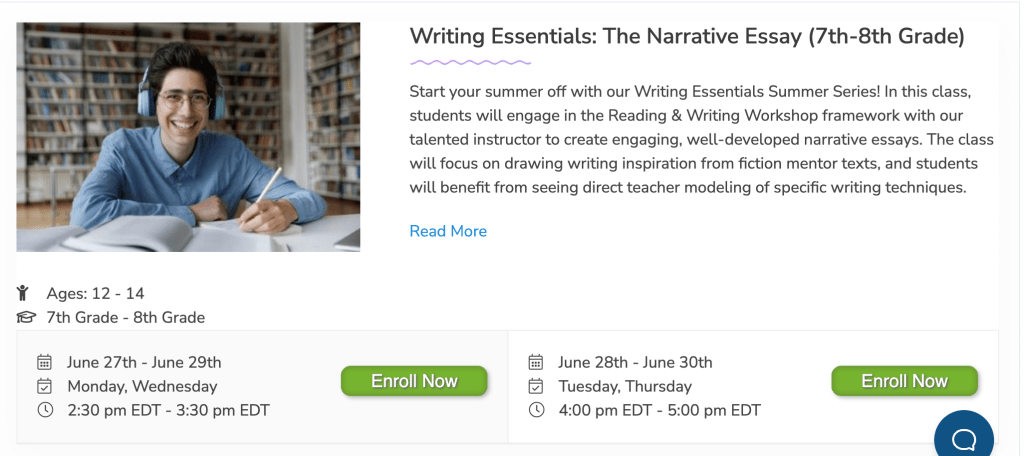The width and height of the screenshot is (1024, 456).
Task: Click the calendar-check icon beside Tuesday, Thursday
Action: (536, 386)
